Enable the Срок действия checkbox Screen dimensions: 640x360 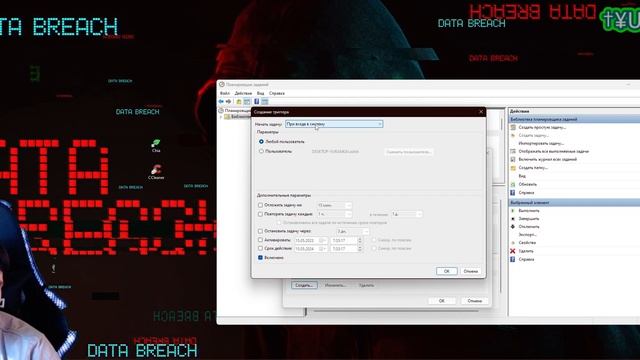click(260, 248)
